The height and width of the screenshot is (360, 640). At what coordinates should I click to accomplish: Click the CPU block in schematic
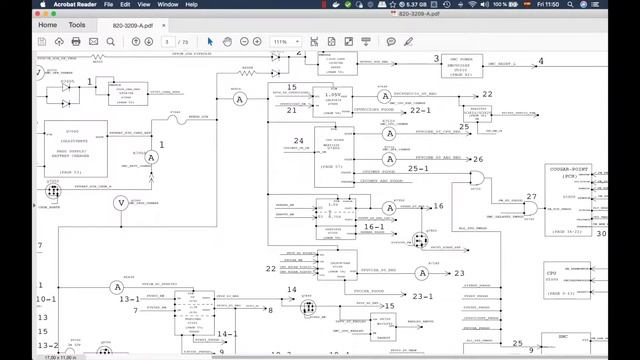(567, 280)
